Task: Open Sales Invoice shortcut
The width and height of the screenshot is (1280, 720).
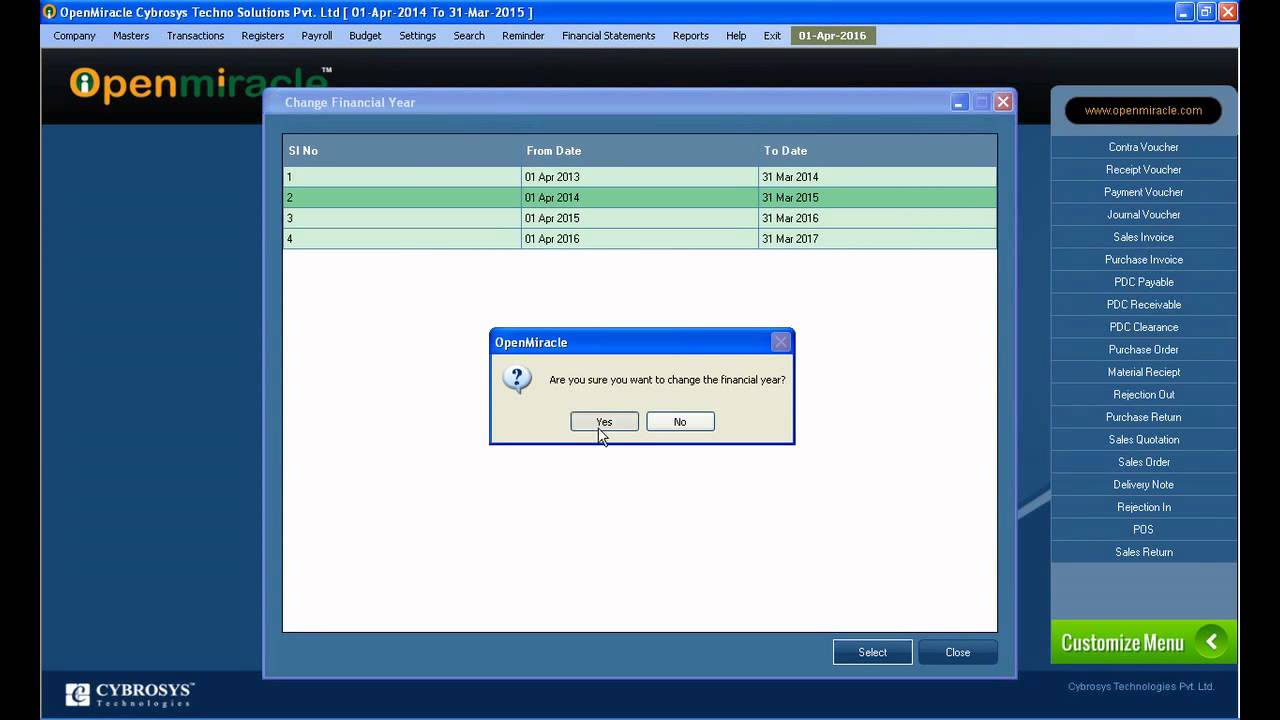Action: point(1143,237)
